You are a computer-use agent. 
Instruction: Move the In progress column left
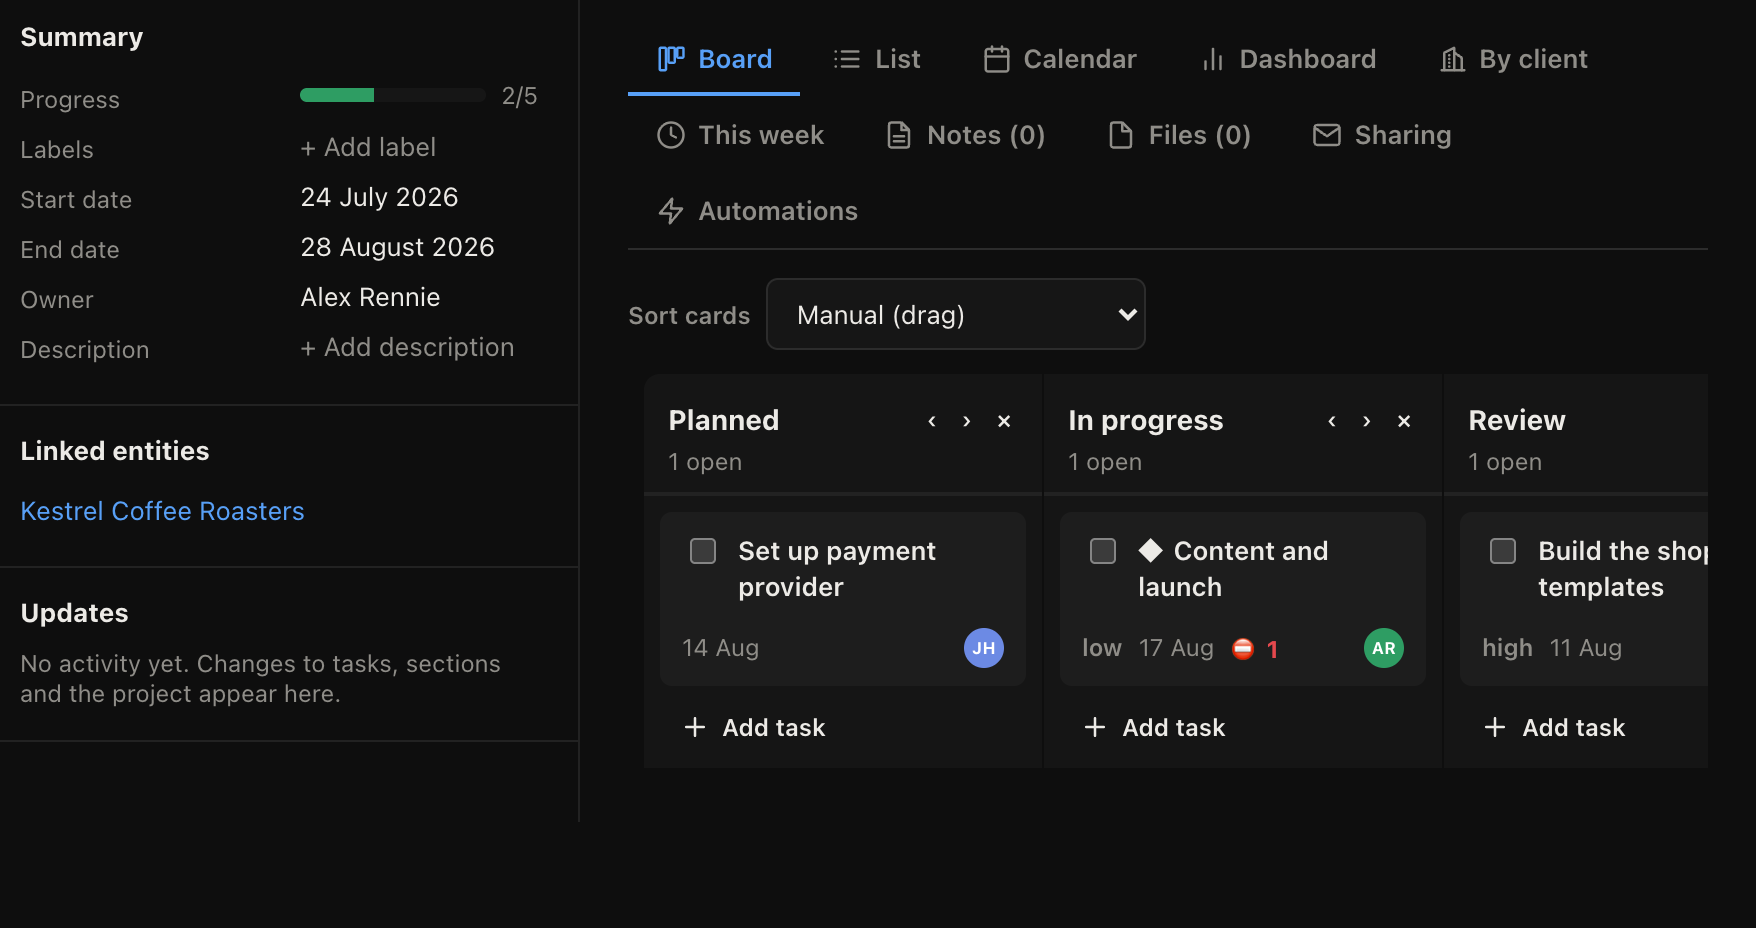tap(1332, 421)
